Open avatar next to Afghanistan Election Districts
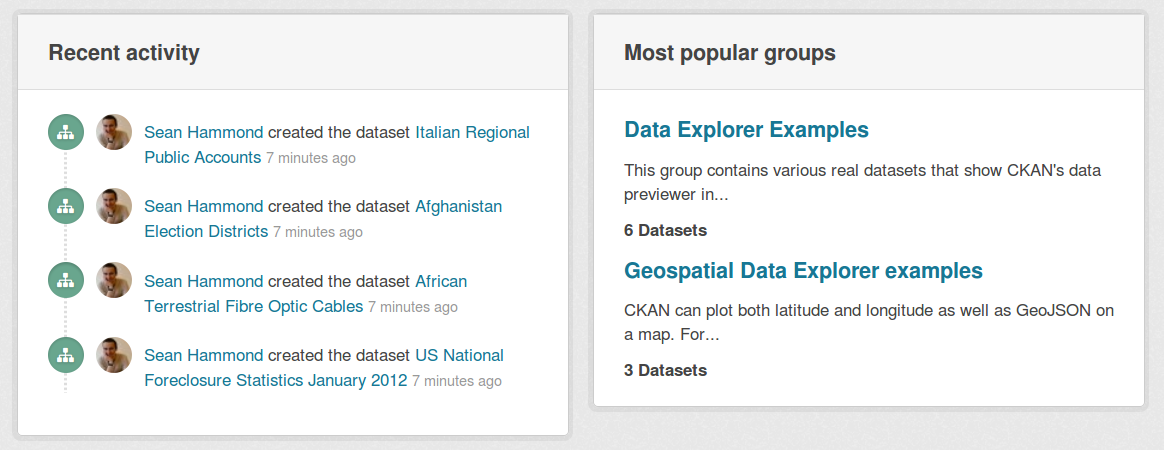This screenshot has height=450, width=1164. [x=114, y=206]
